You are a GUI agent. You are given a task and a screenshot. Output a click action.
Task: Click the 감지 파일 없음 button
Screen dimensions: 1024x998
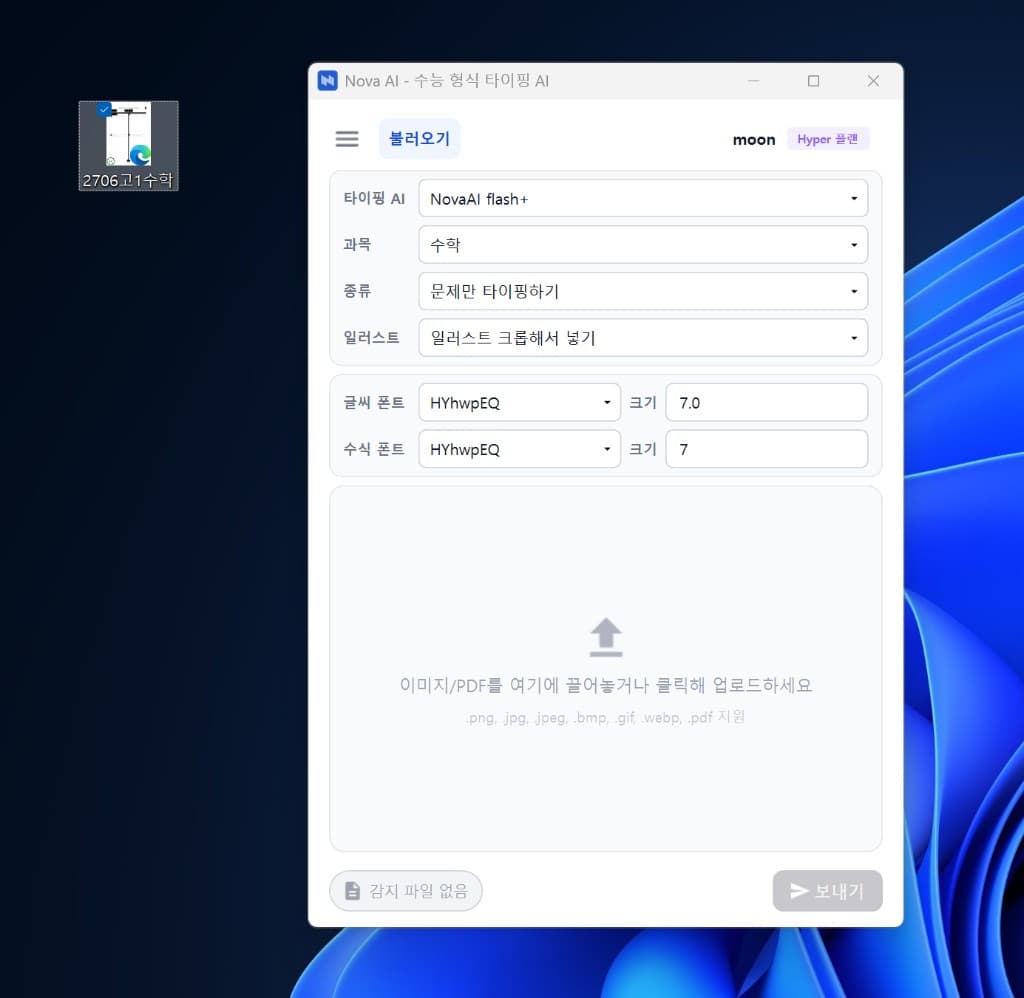point(406,891)
